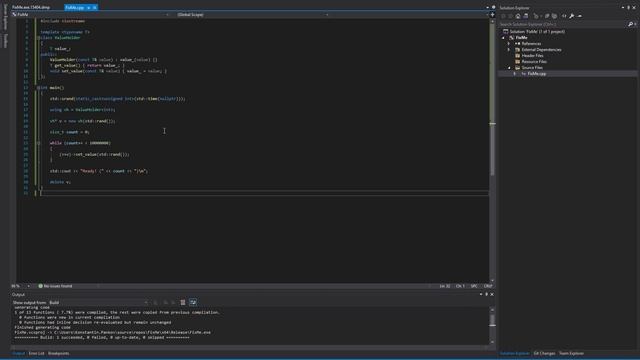
Task: Switch to the Git Changes tab
Action: (544, 353)
